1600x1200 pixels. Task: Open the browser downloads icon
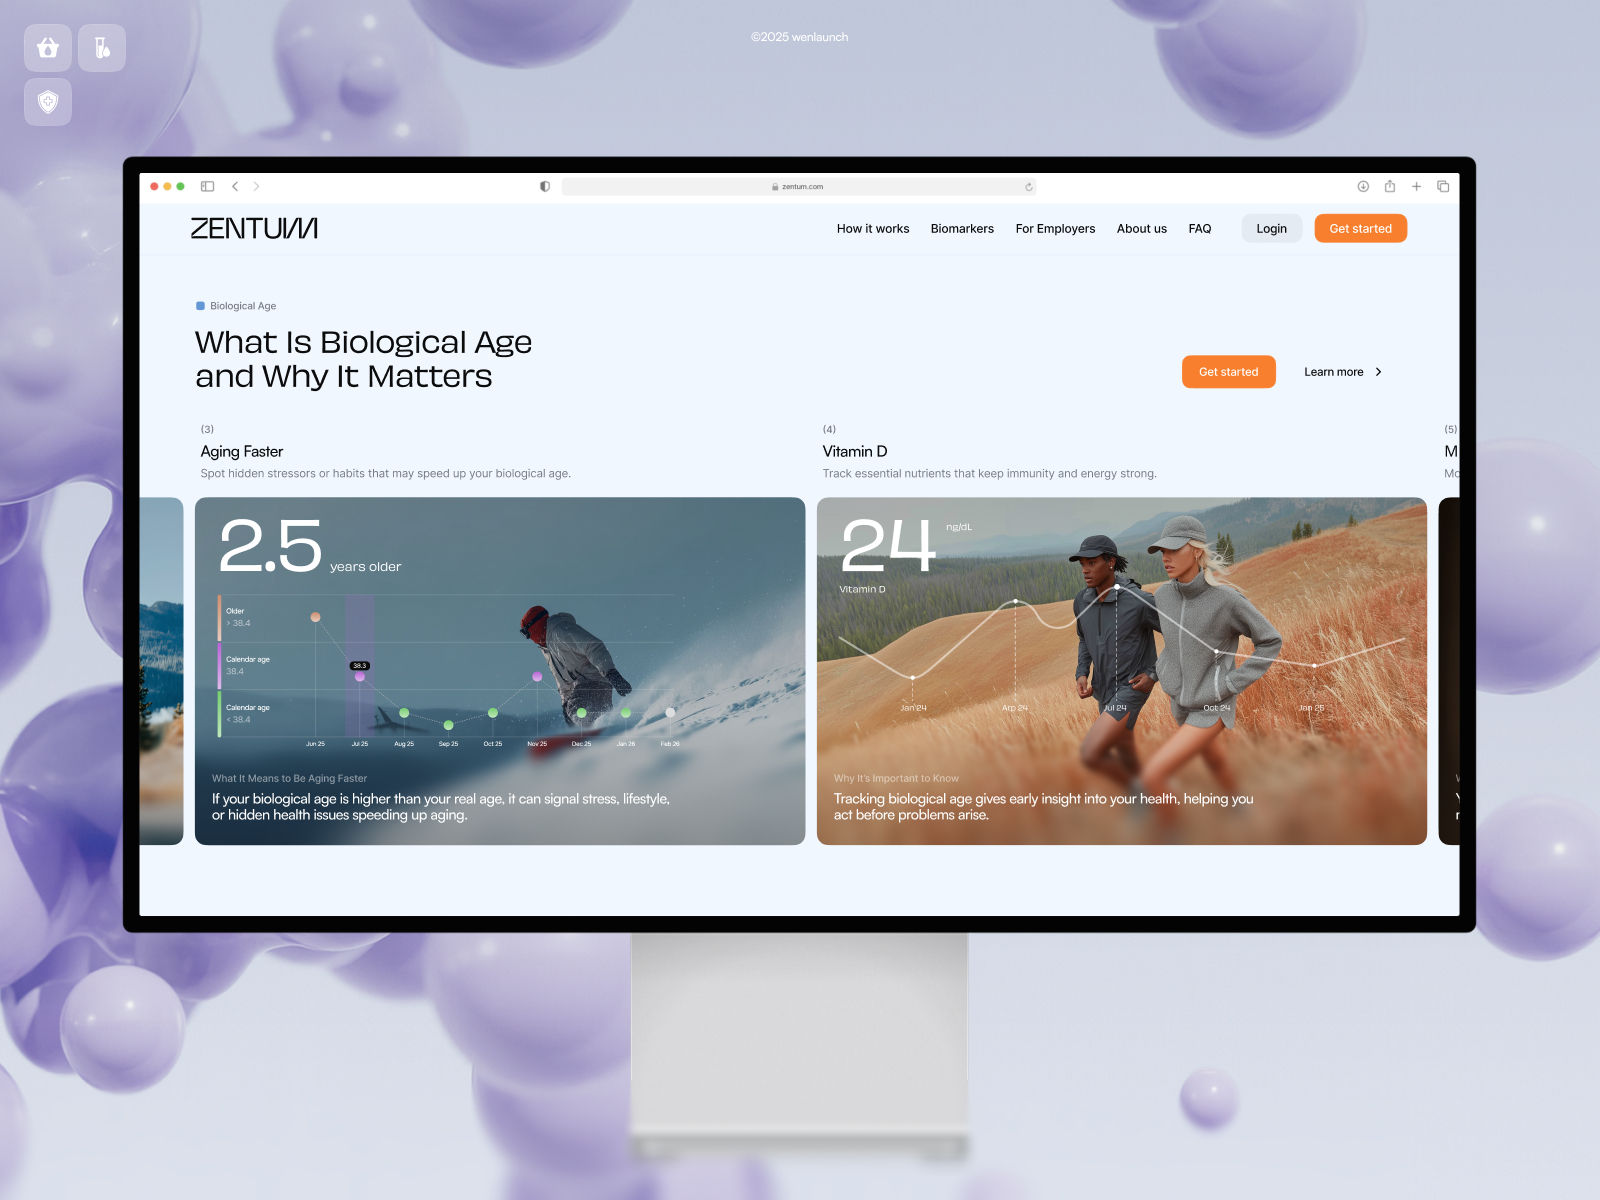[x=1363, y=186]
